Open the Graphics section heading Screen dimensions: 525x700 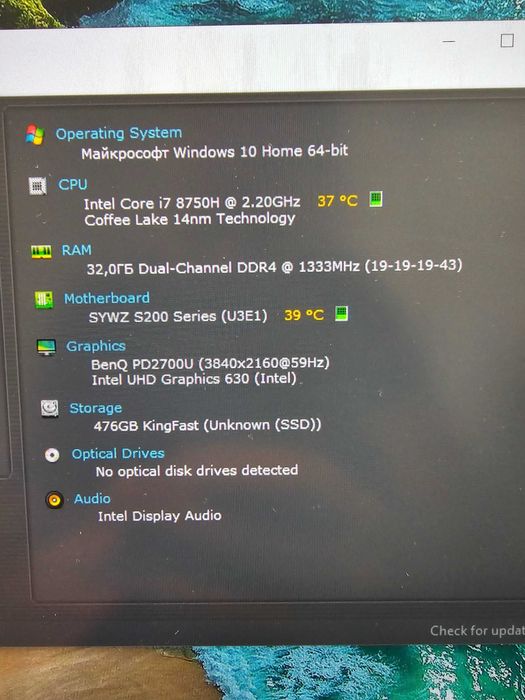[x=96, y=346]
